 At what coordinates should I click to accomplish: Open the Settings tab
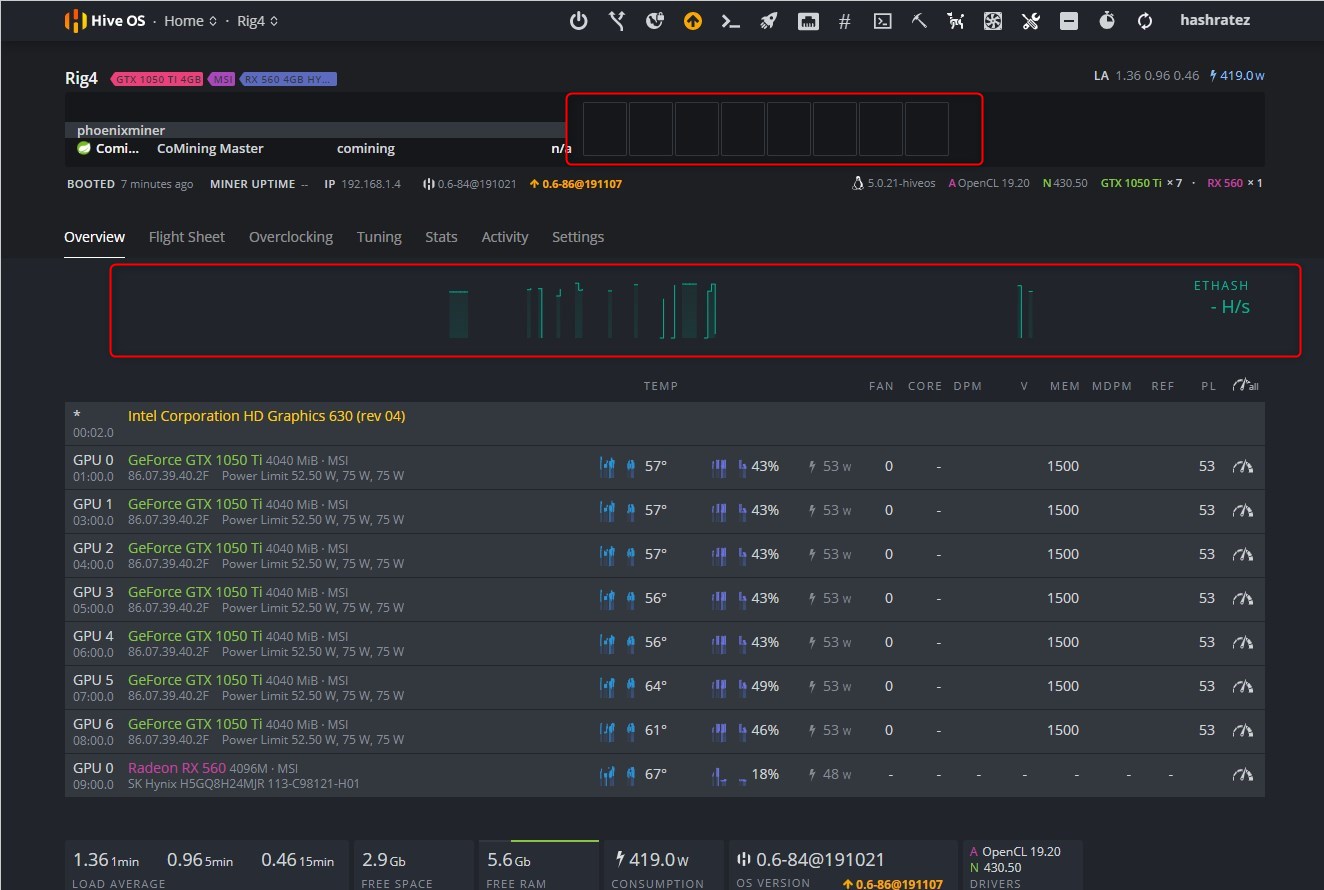(578, 237)
